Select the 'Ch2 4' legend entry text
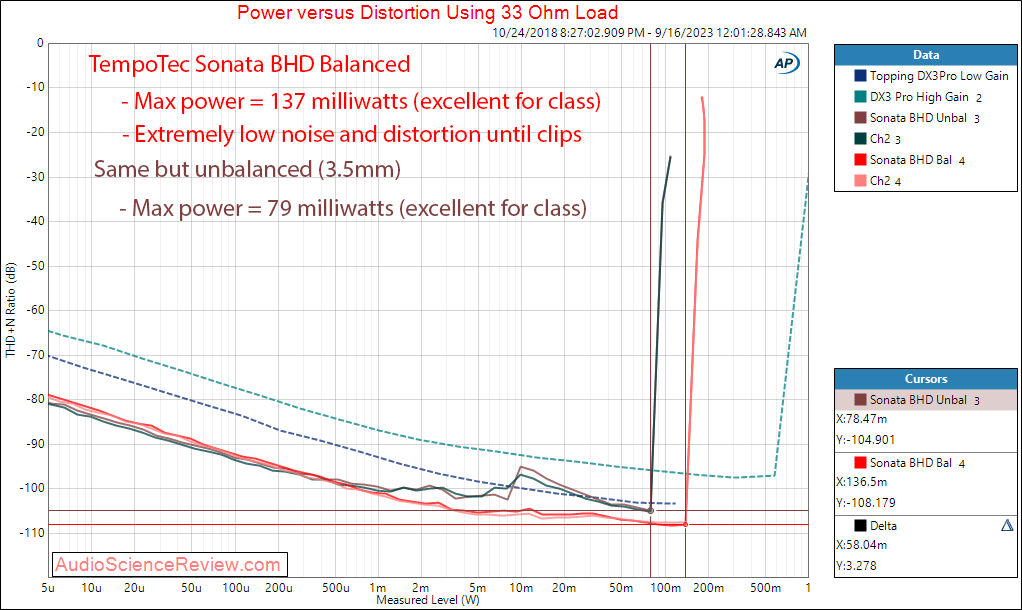This screenshot has width=1022, height=610. point(886,181)
